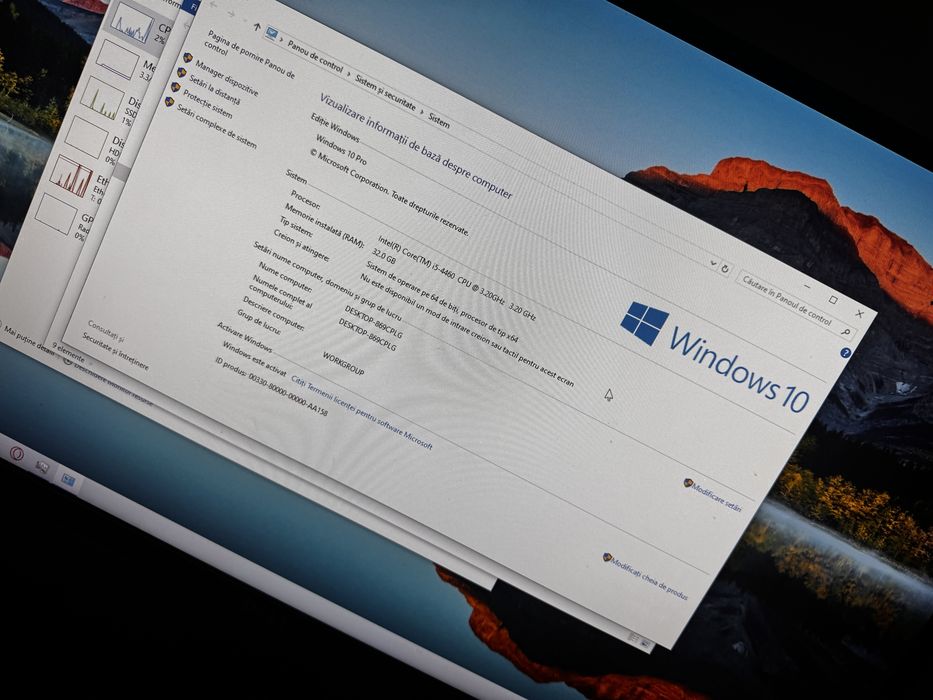Click the shield icon beside Protecție sistem
The image size is (933, 700).
176,87
